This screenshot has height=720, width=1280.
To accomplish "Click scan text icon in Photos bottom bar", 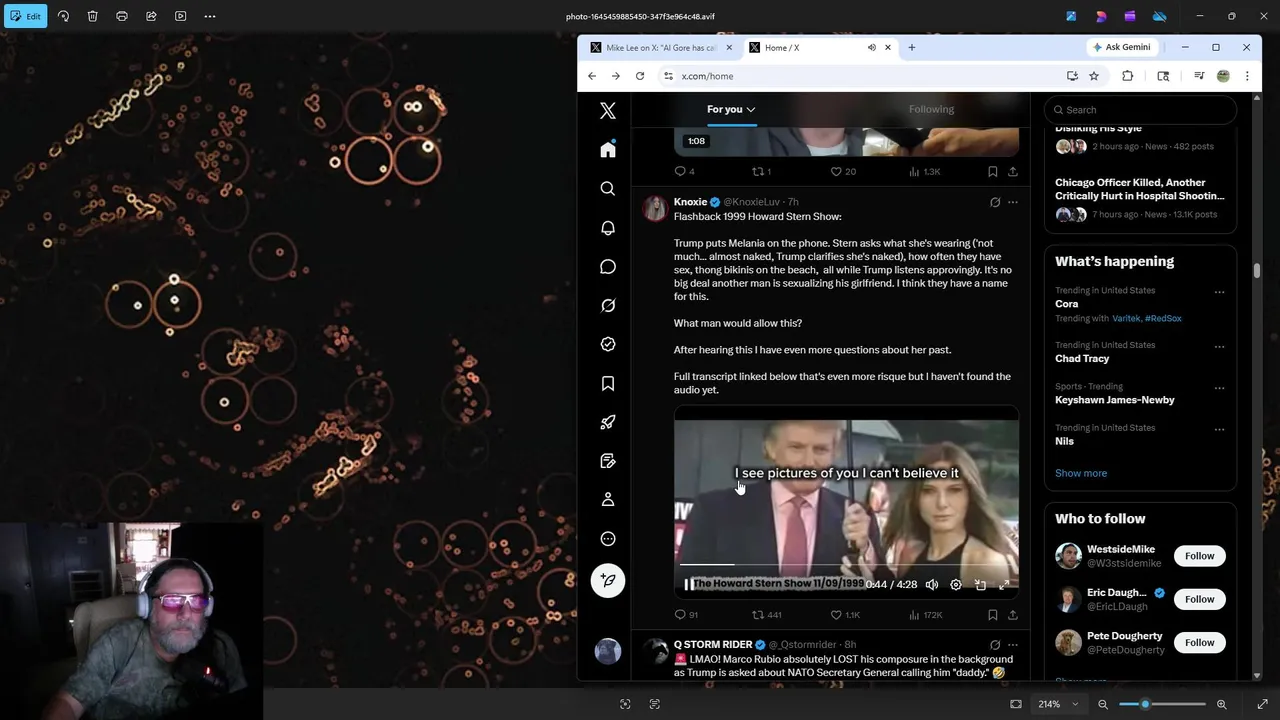I will pyautogui.click(x=655, y=704).
